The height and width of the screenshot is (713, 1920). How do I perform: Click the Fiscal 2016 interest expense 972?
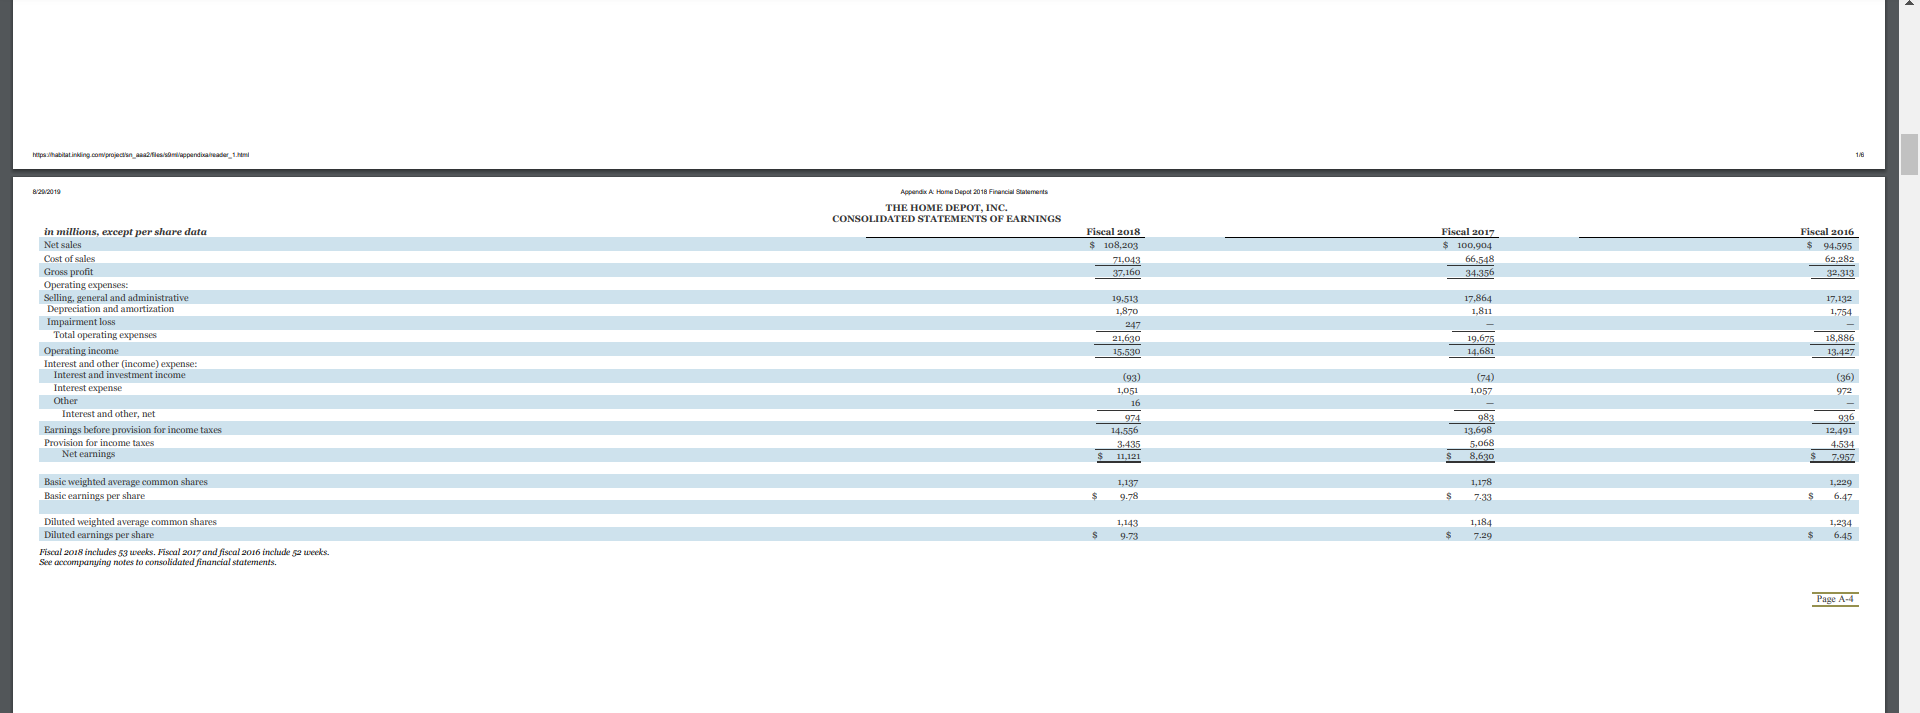pos(1844,391)
